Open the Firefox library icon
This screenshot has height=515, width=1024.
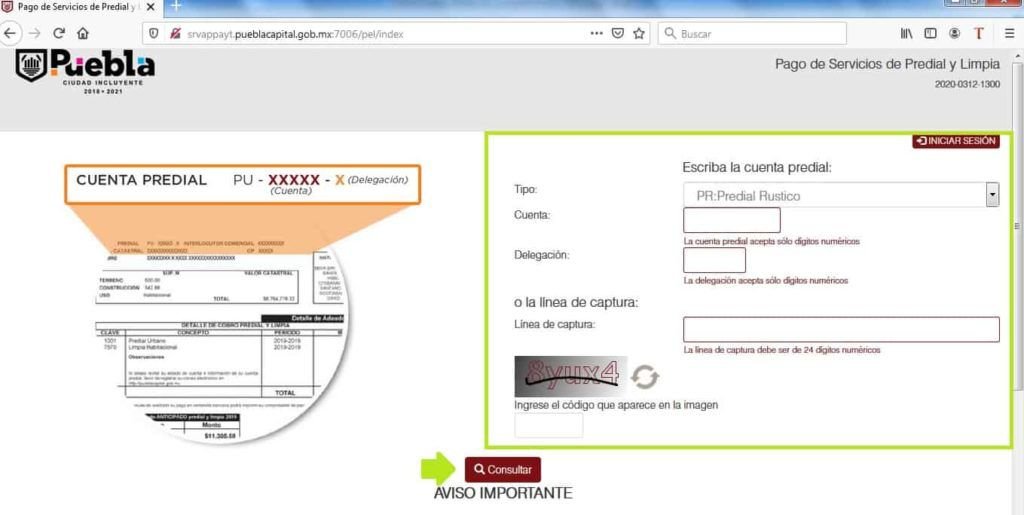click(x=907, y=33)
